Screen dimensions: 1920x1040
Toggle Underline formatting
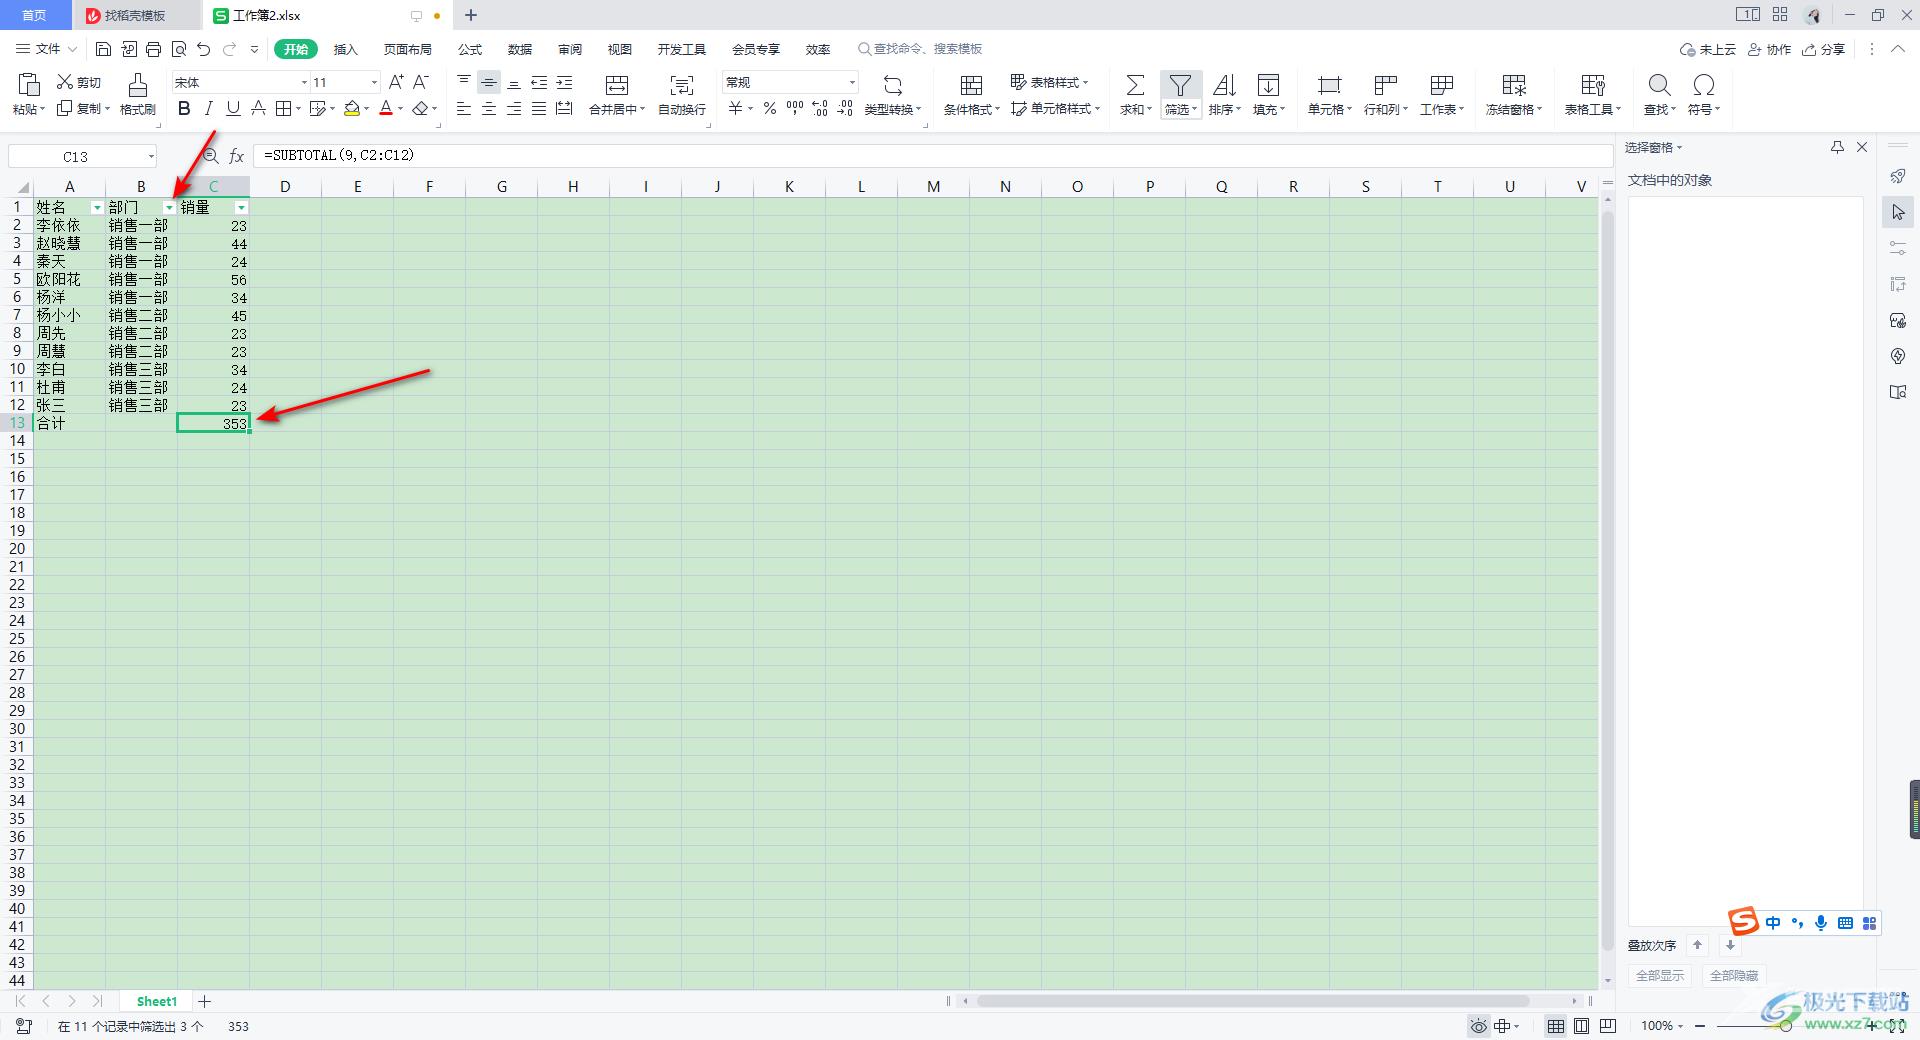click(x=233, y=108)
